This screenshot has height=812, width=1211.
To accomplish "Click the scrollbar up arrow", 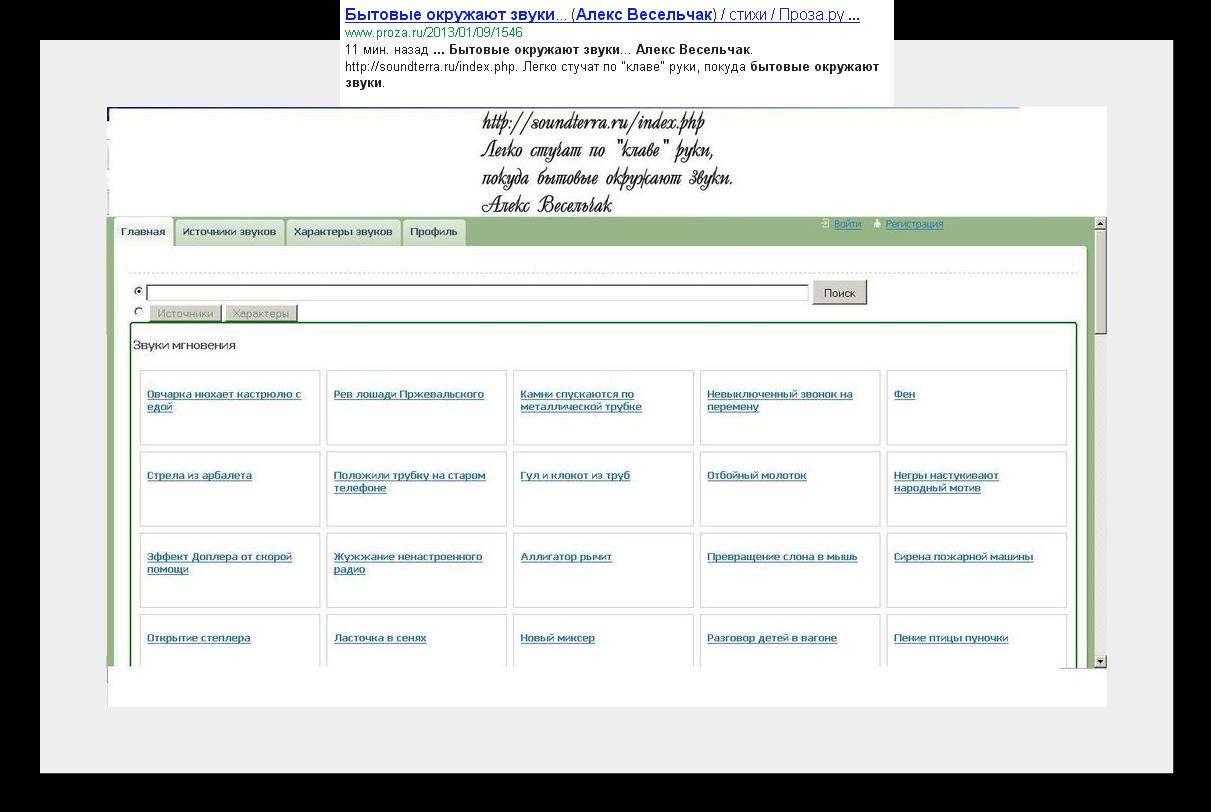I will tap(1100, 224).
